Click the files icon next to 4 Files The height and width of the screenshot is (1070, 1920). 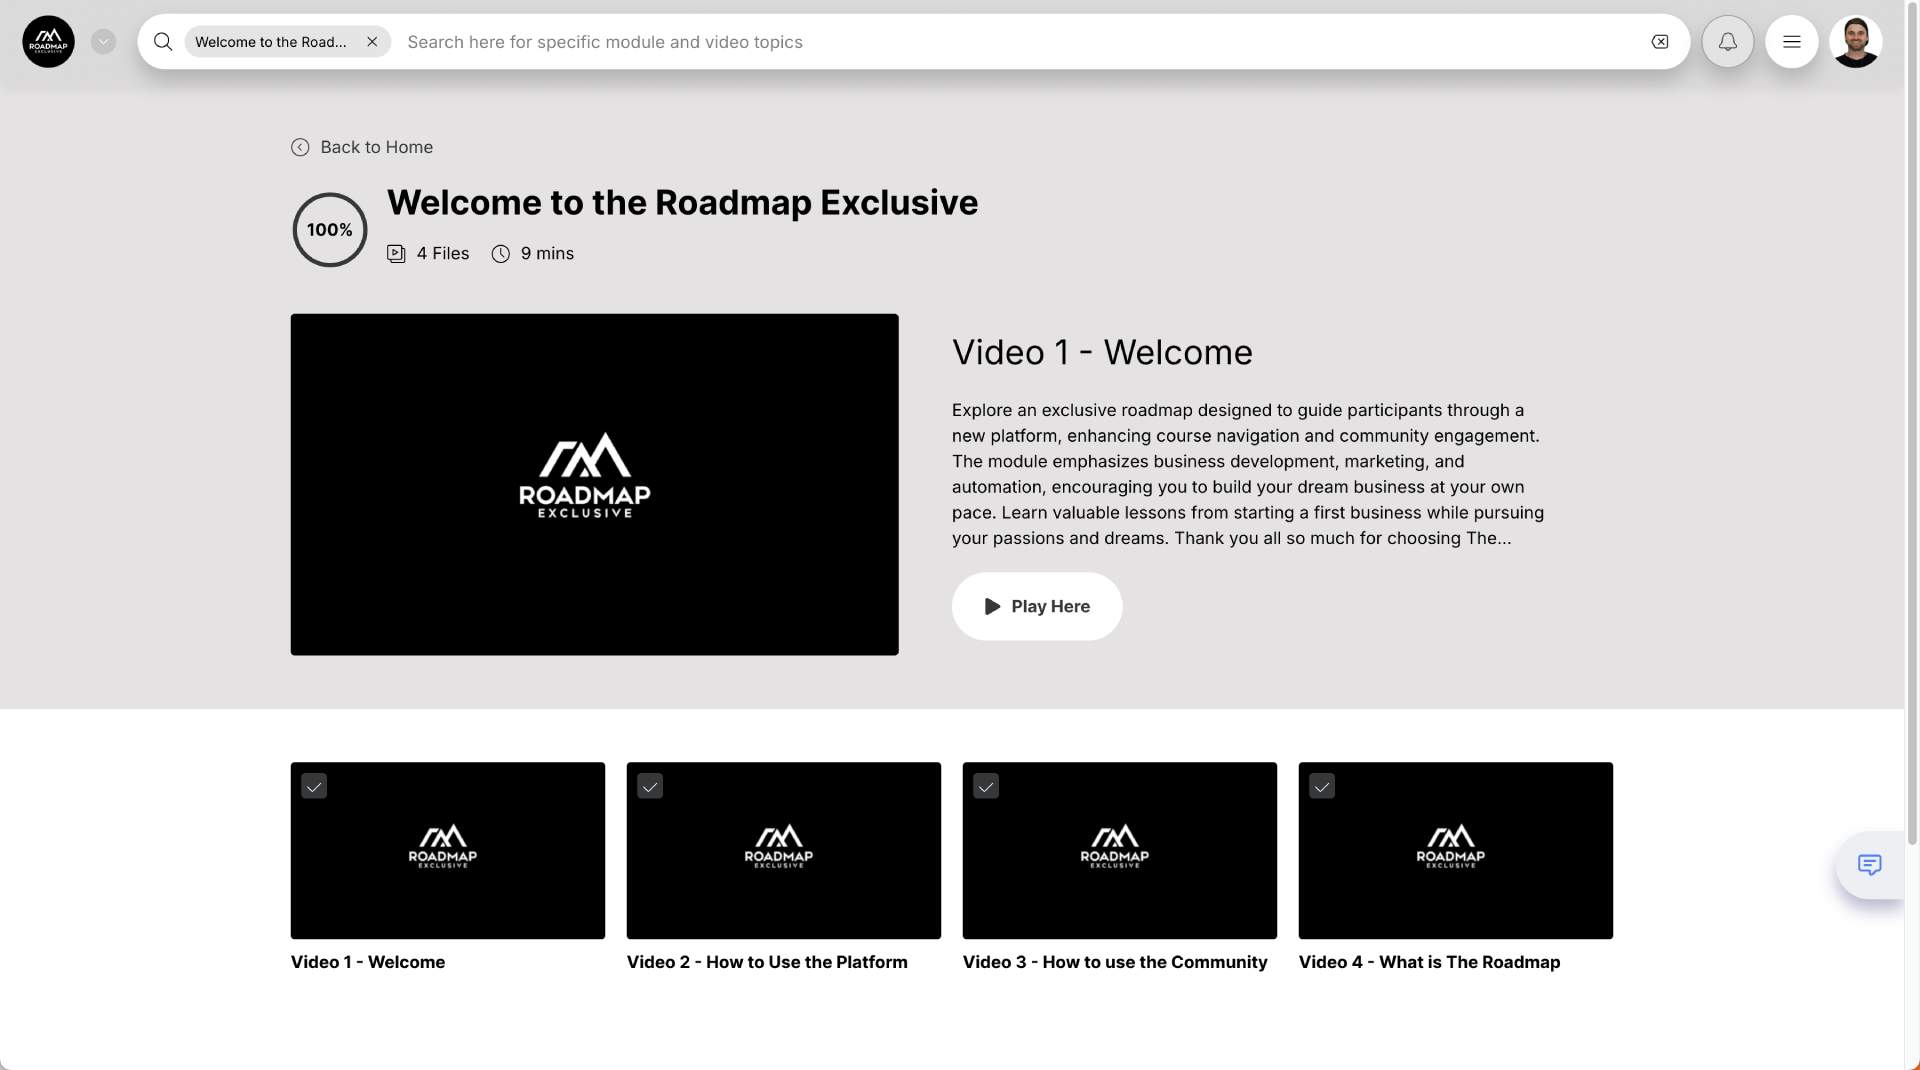point(397,253)
